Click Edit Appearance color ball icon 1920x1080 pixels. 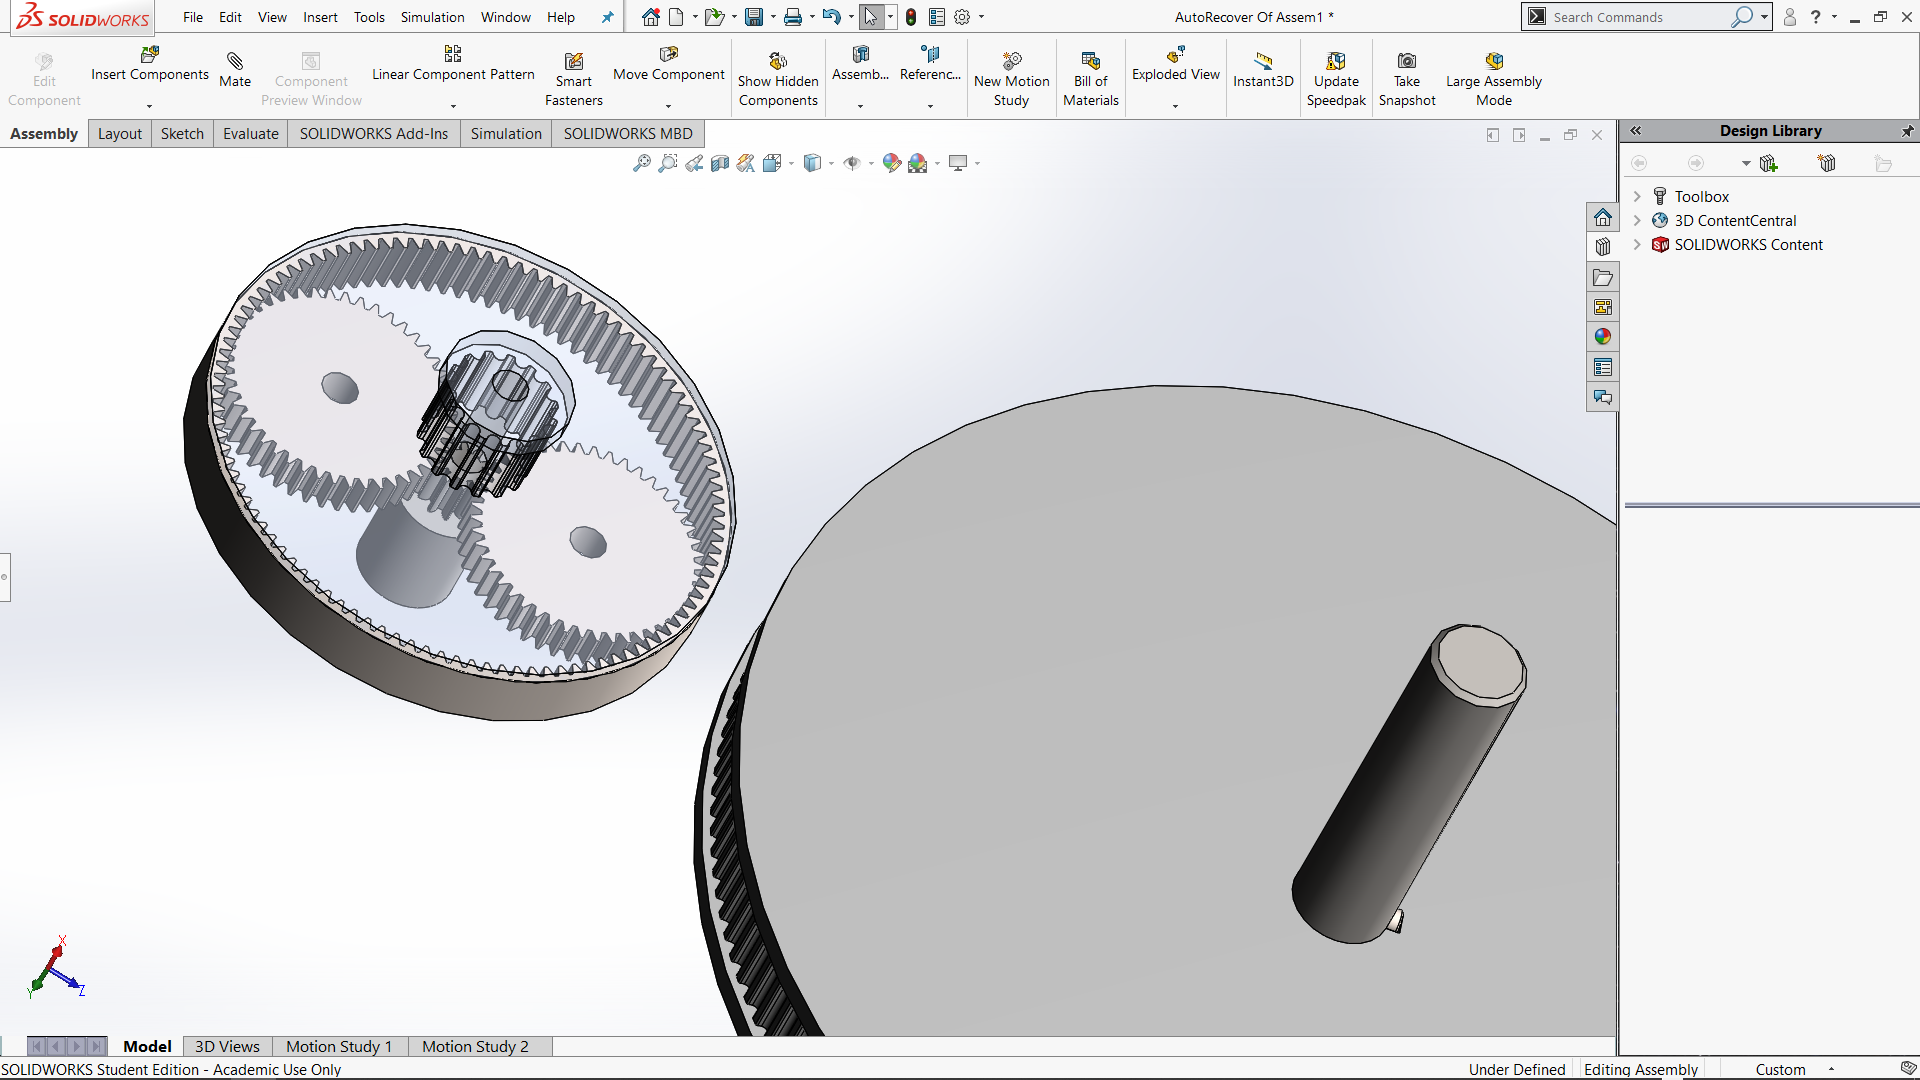[x=891, y=163]
